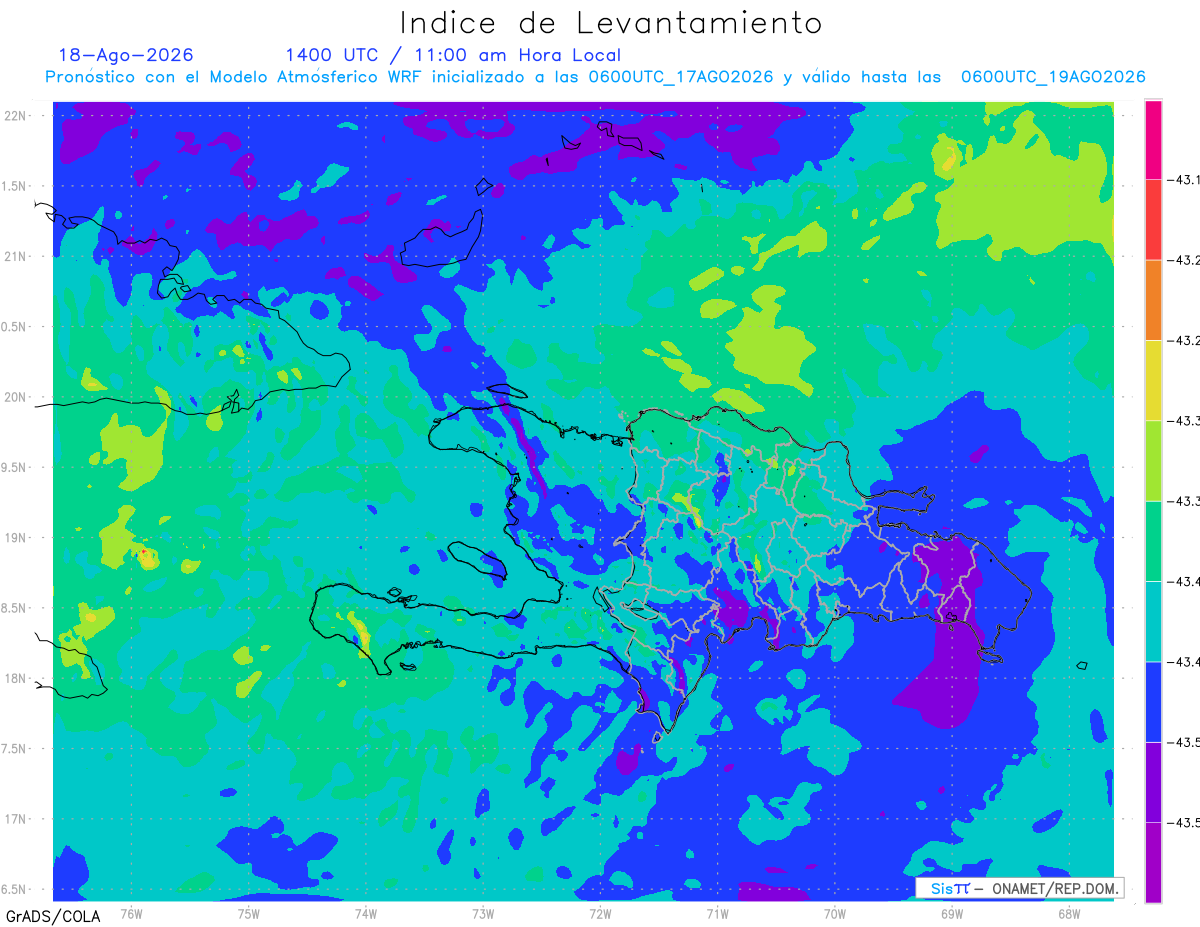Pick the orange swatch in the color bar
This screenshot has height=927, width=1200.
pos(1153,300)
